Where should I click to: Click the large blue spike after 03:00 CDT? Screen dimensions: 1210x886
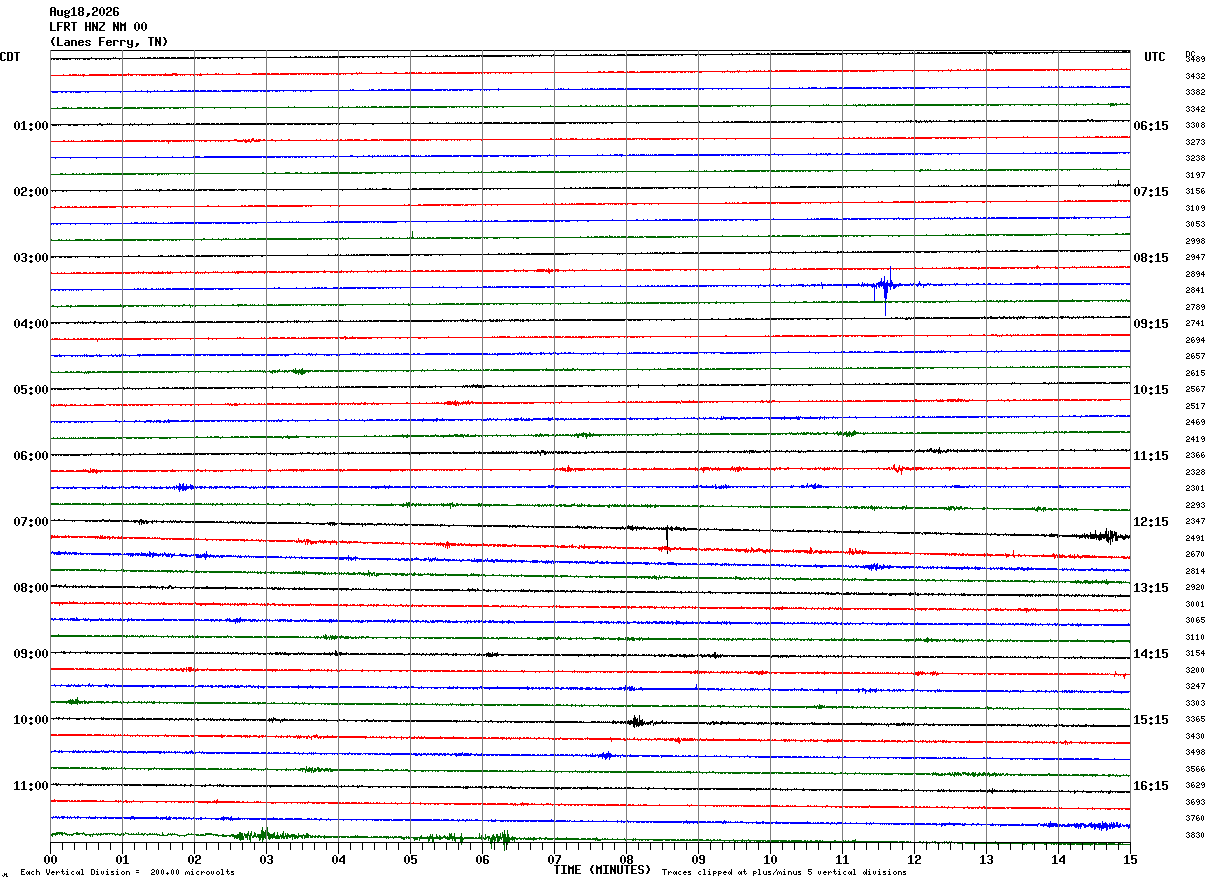click(x=885, y=290)
